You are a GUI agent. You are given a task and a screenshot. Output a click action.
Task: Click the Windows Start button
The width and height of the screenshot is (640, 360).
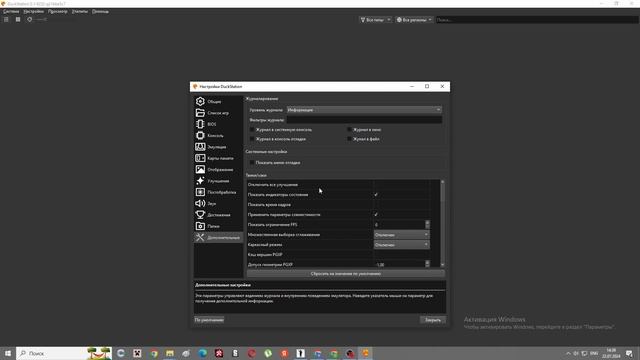(x=8, y=353)
